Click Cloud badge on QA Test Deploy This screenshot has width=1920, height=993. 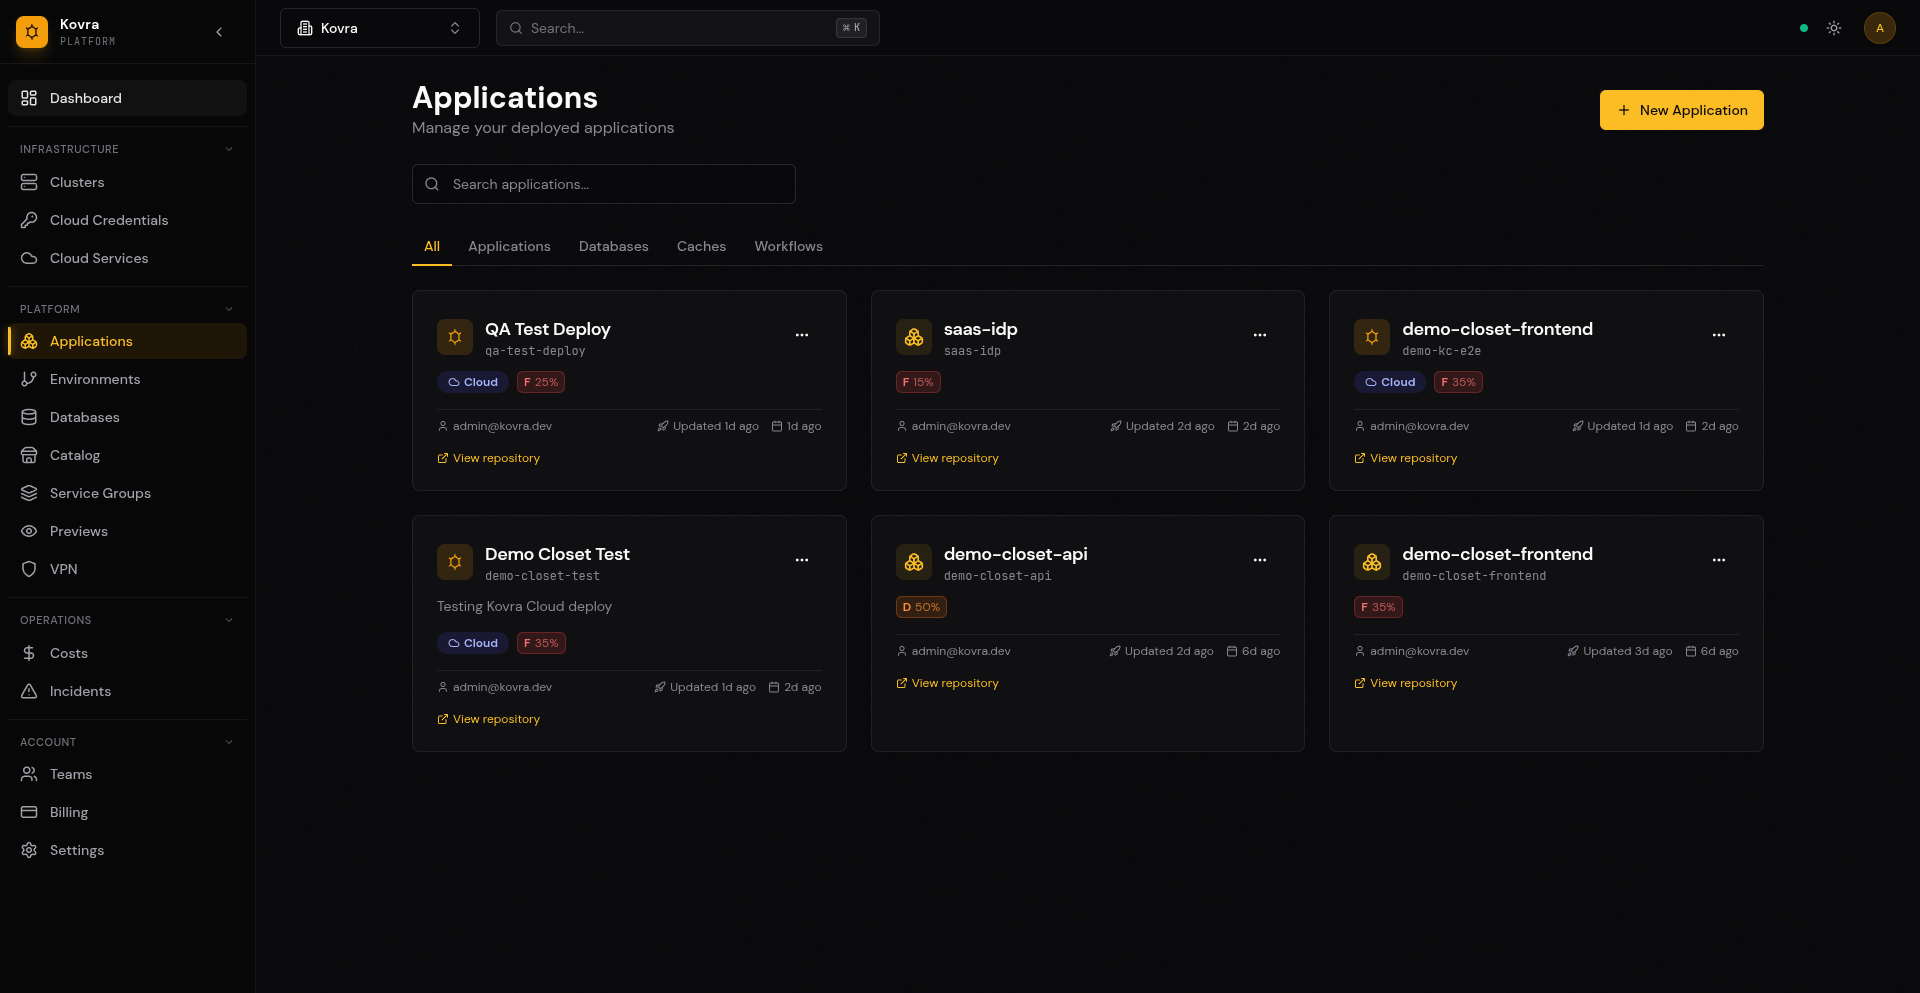coord(473,382)
